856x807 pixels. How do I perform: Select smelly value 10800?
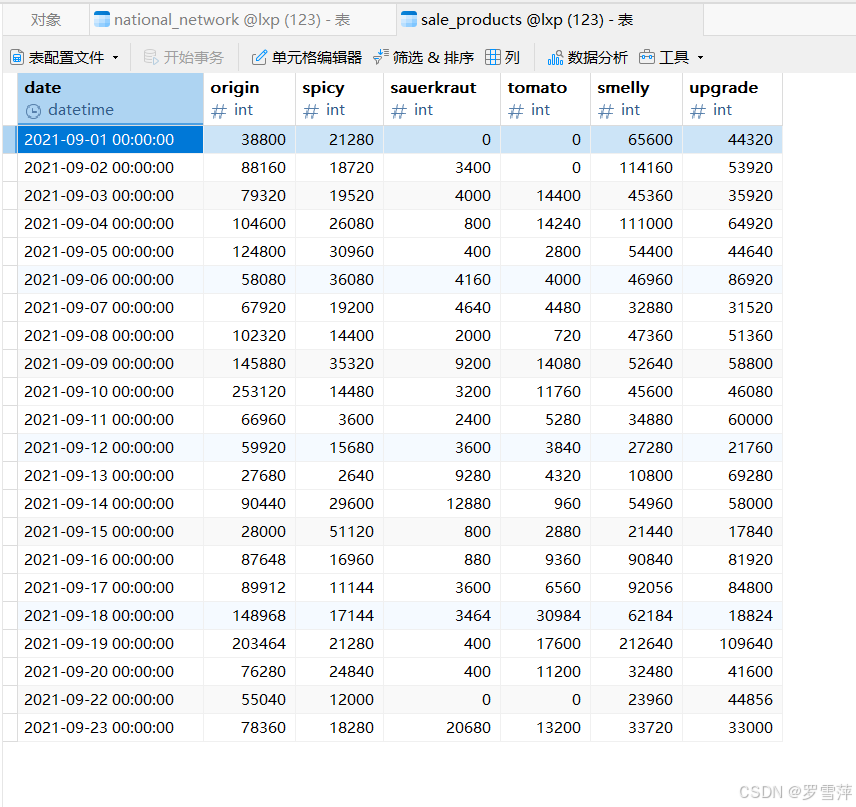pyautogui.click(x=636, y=475)
